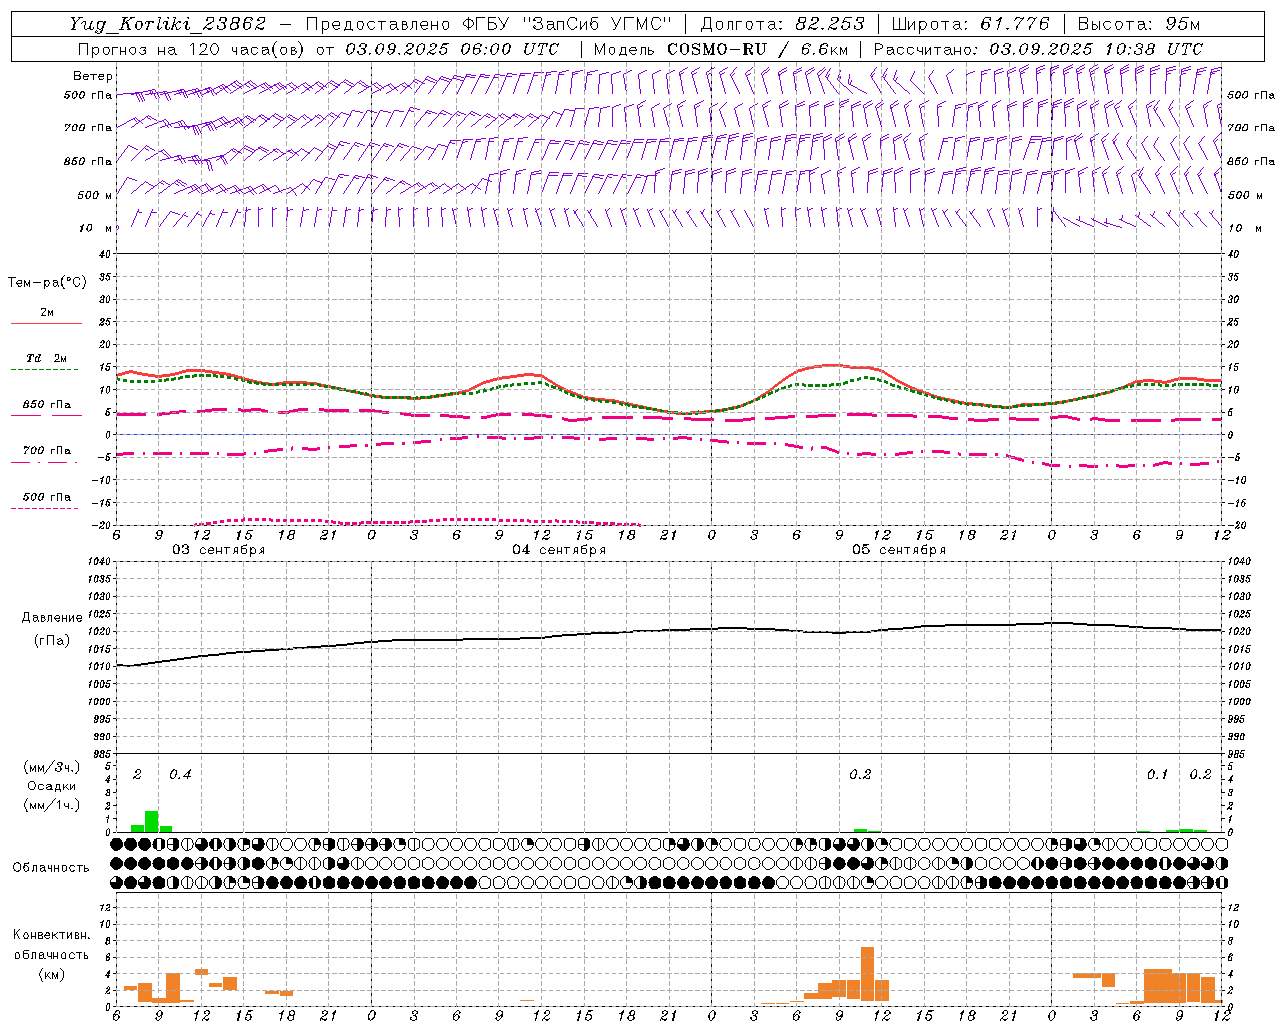This screenshot has height=1024, width=1280.
Task: Click the Тем-ра(°C) axis label
Action: click(x=47, y=283)
